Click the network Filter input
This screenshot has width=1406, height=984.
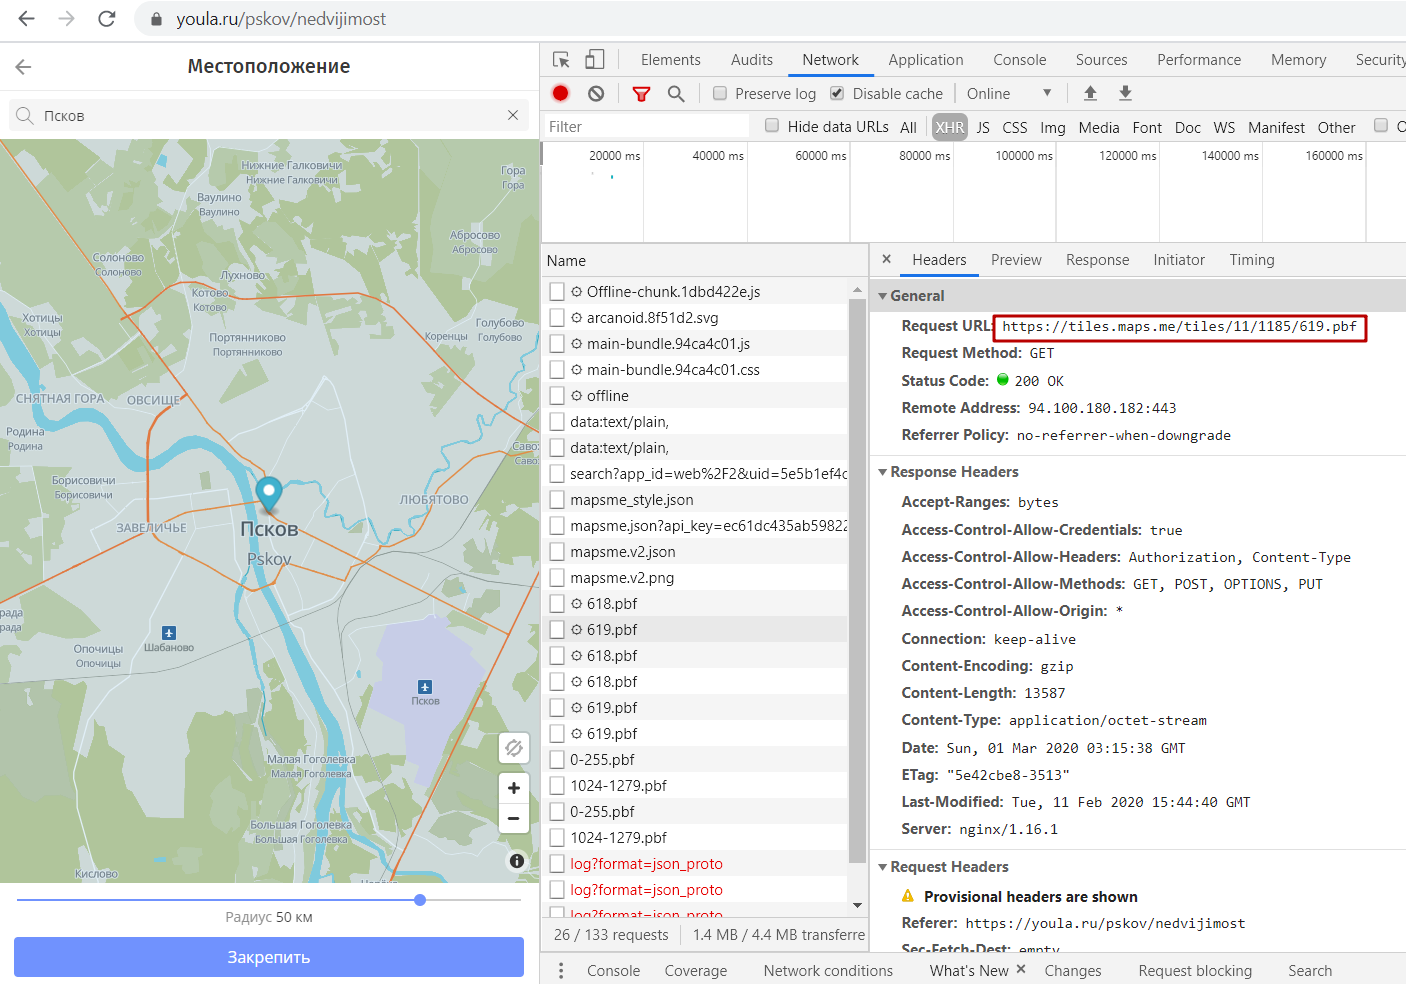click(x=646, y=126)
